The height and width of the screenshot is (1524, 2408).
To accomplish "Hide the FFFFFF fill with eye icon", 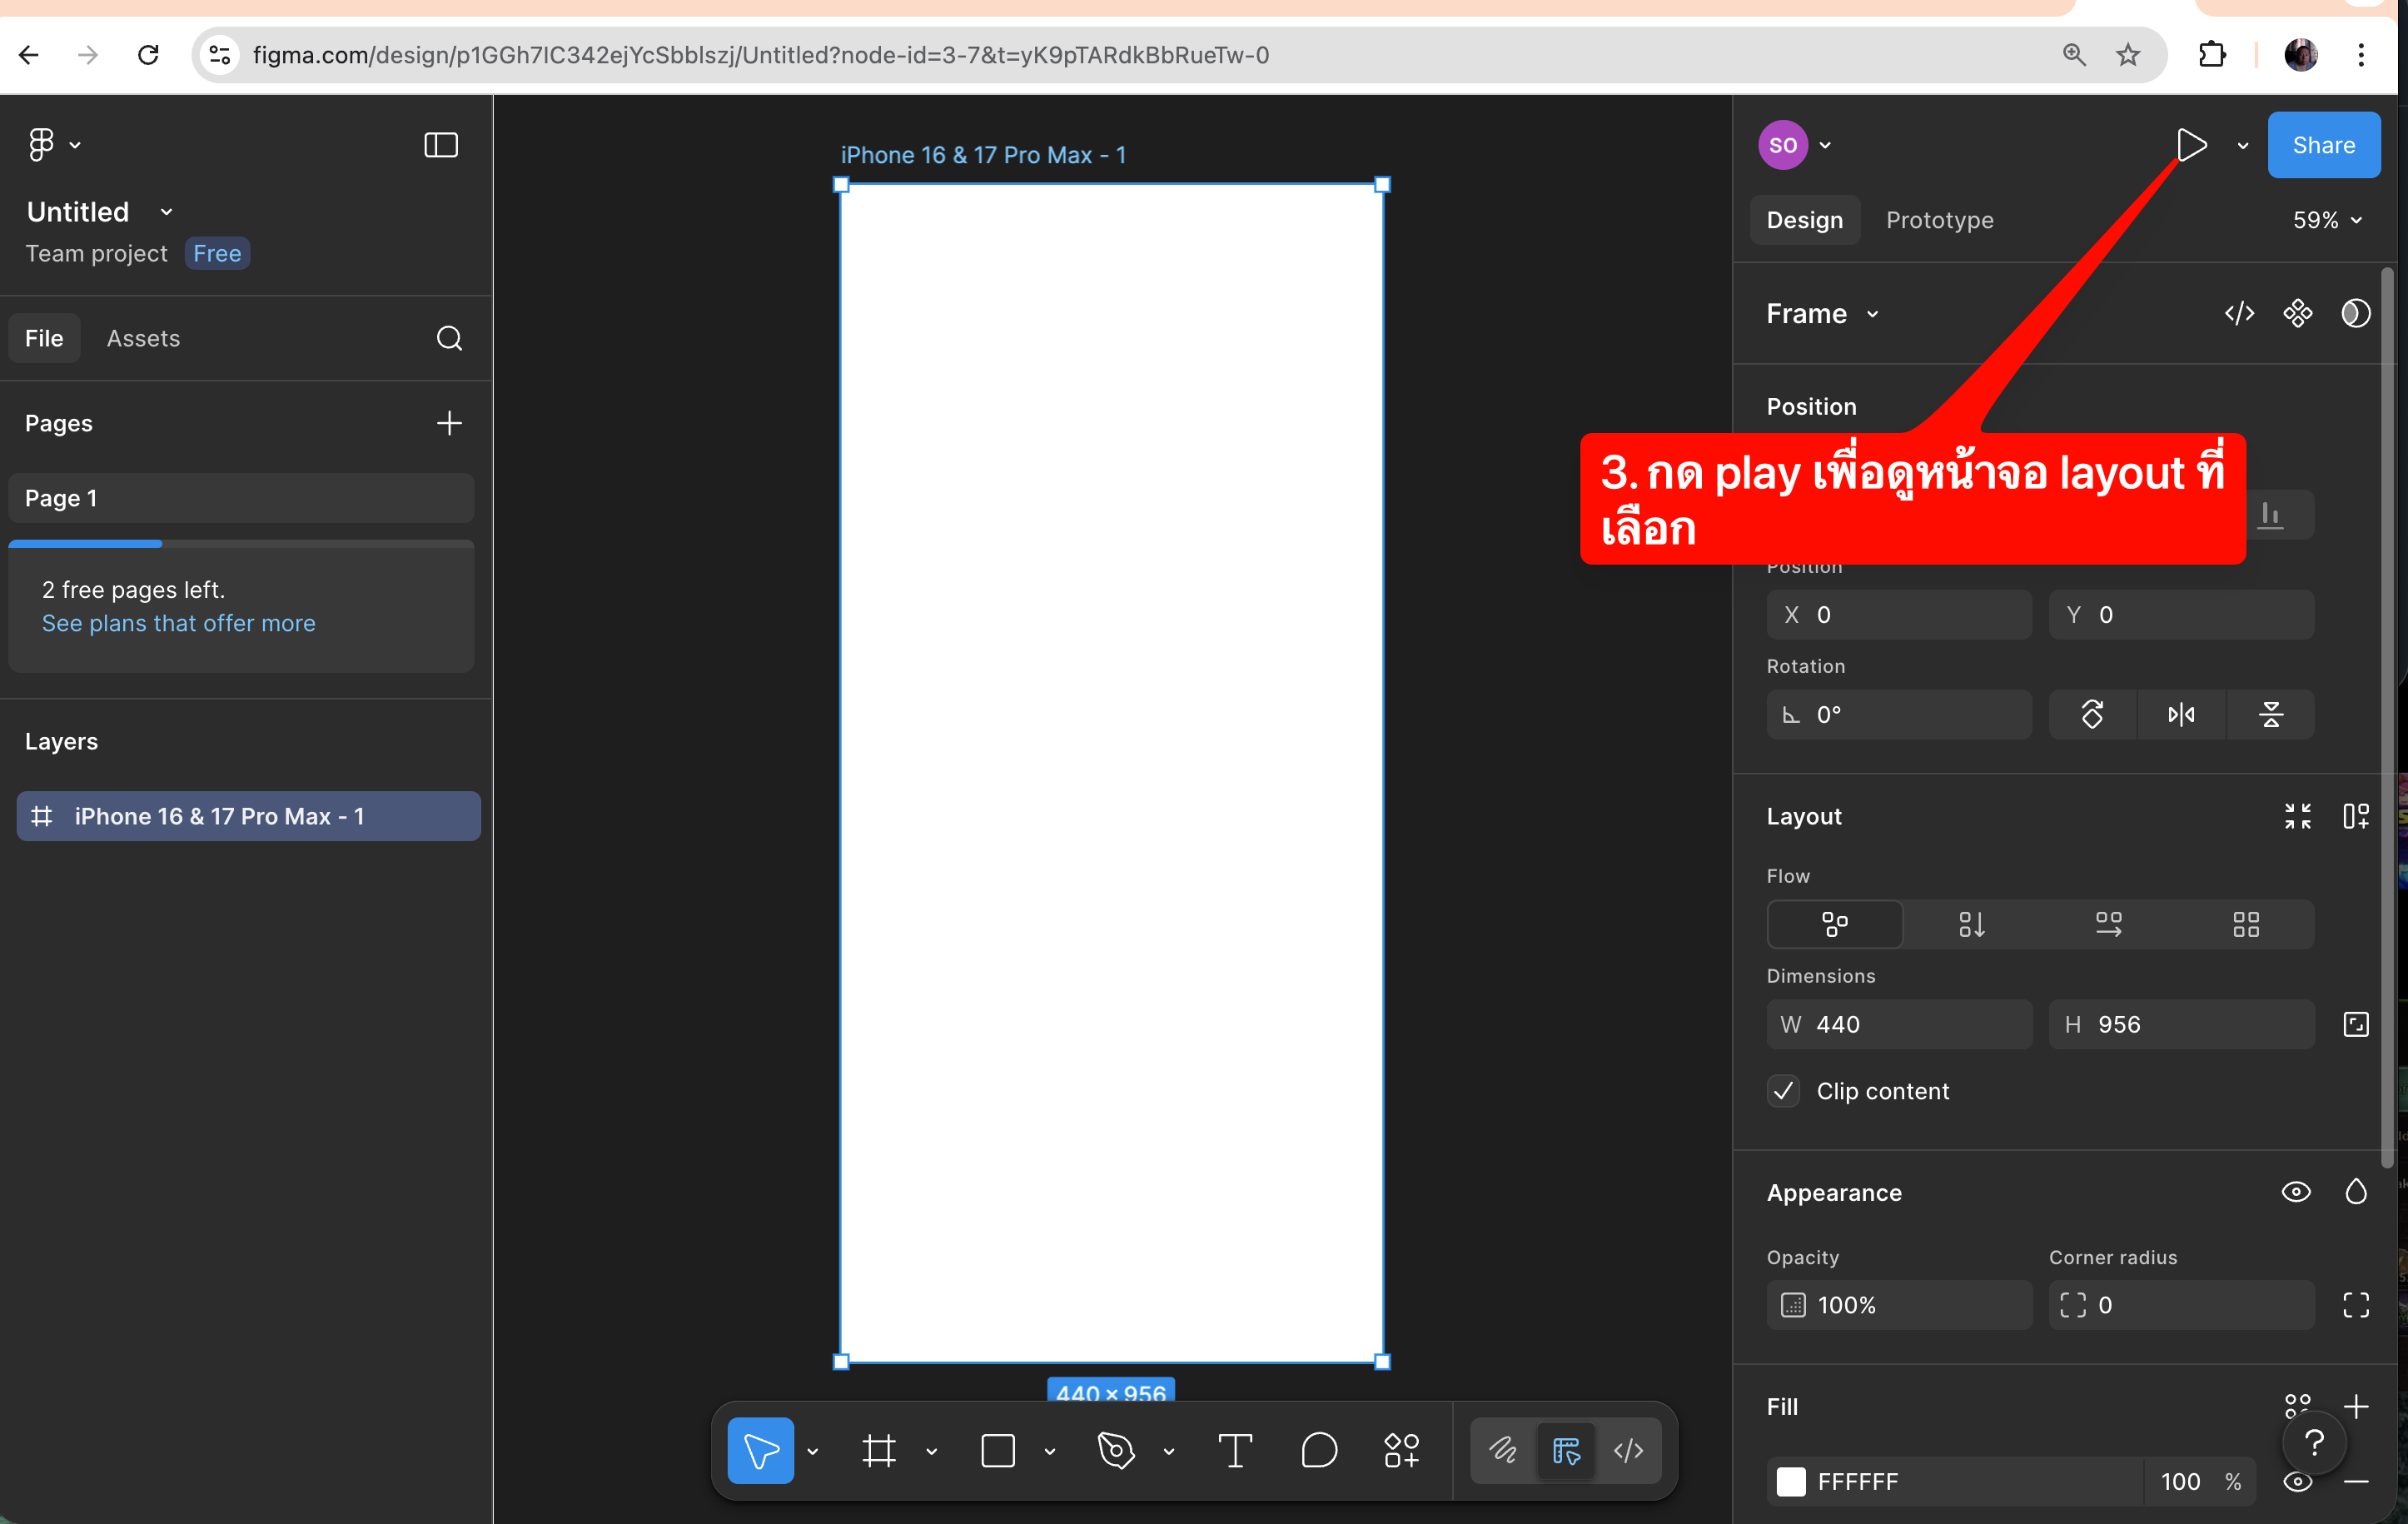I will click(2297, 1481).
